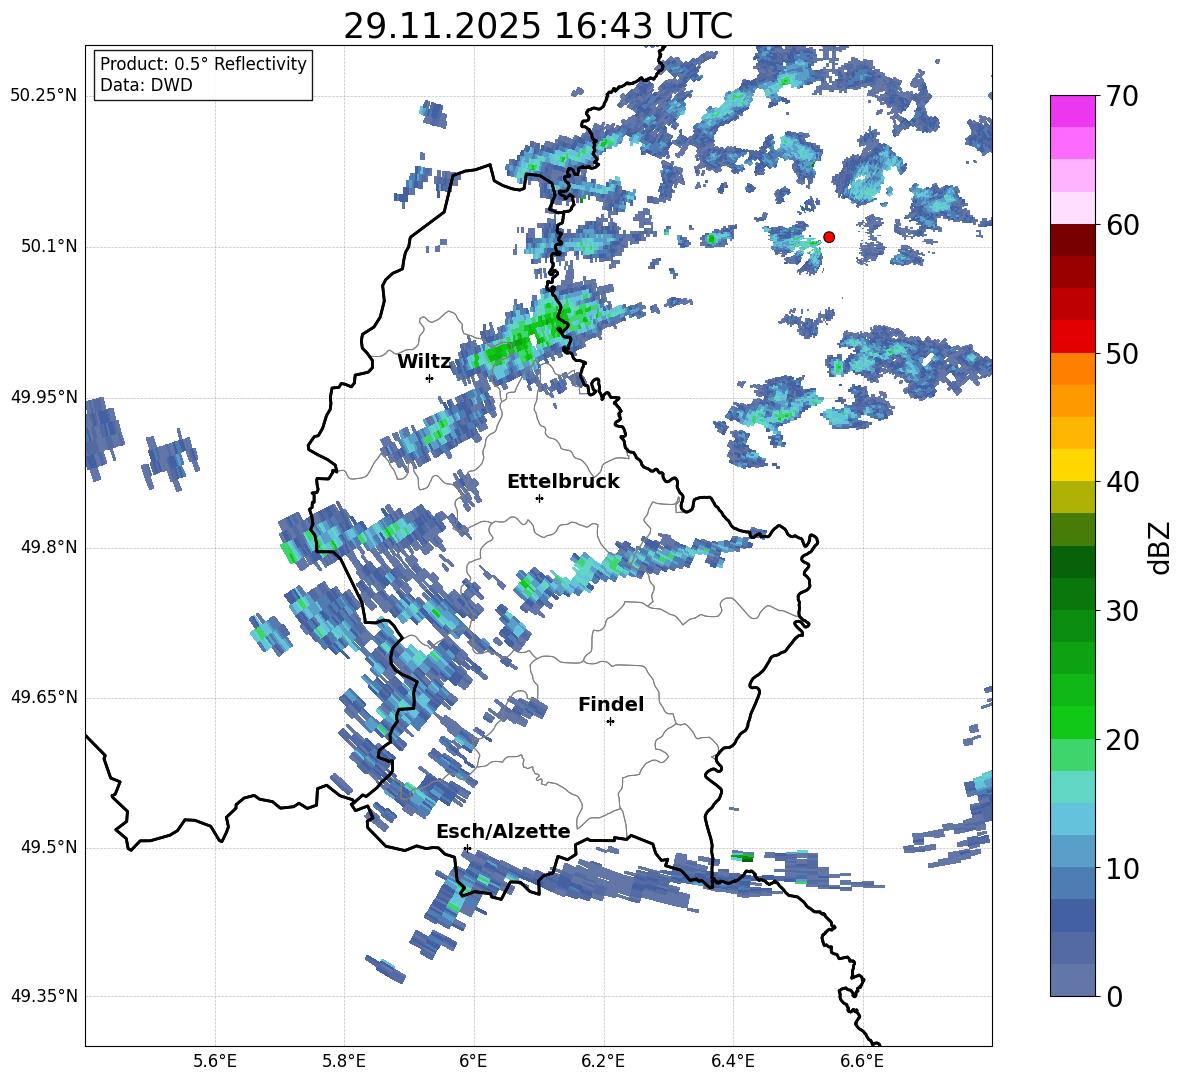Click the colorbar value 70
The image size is (1184, 1081).
(1122, 97)
